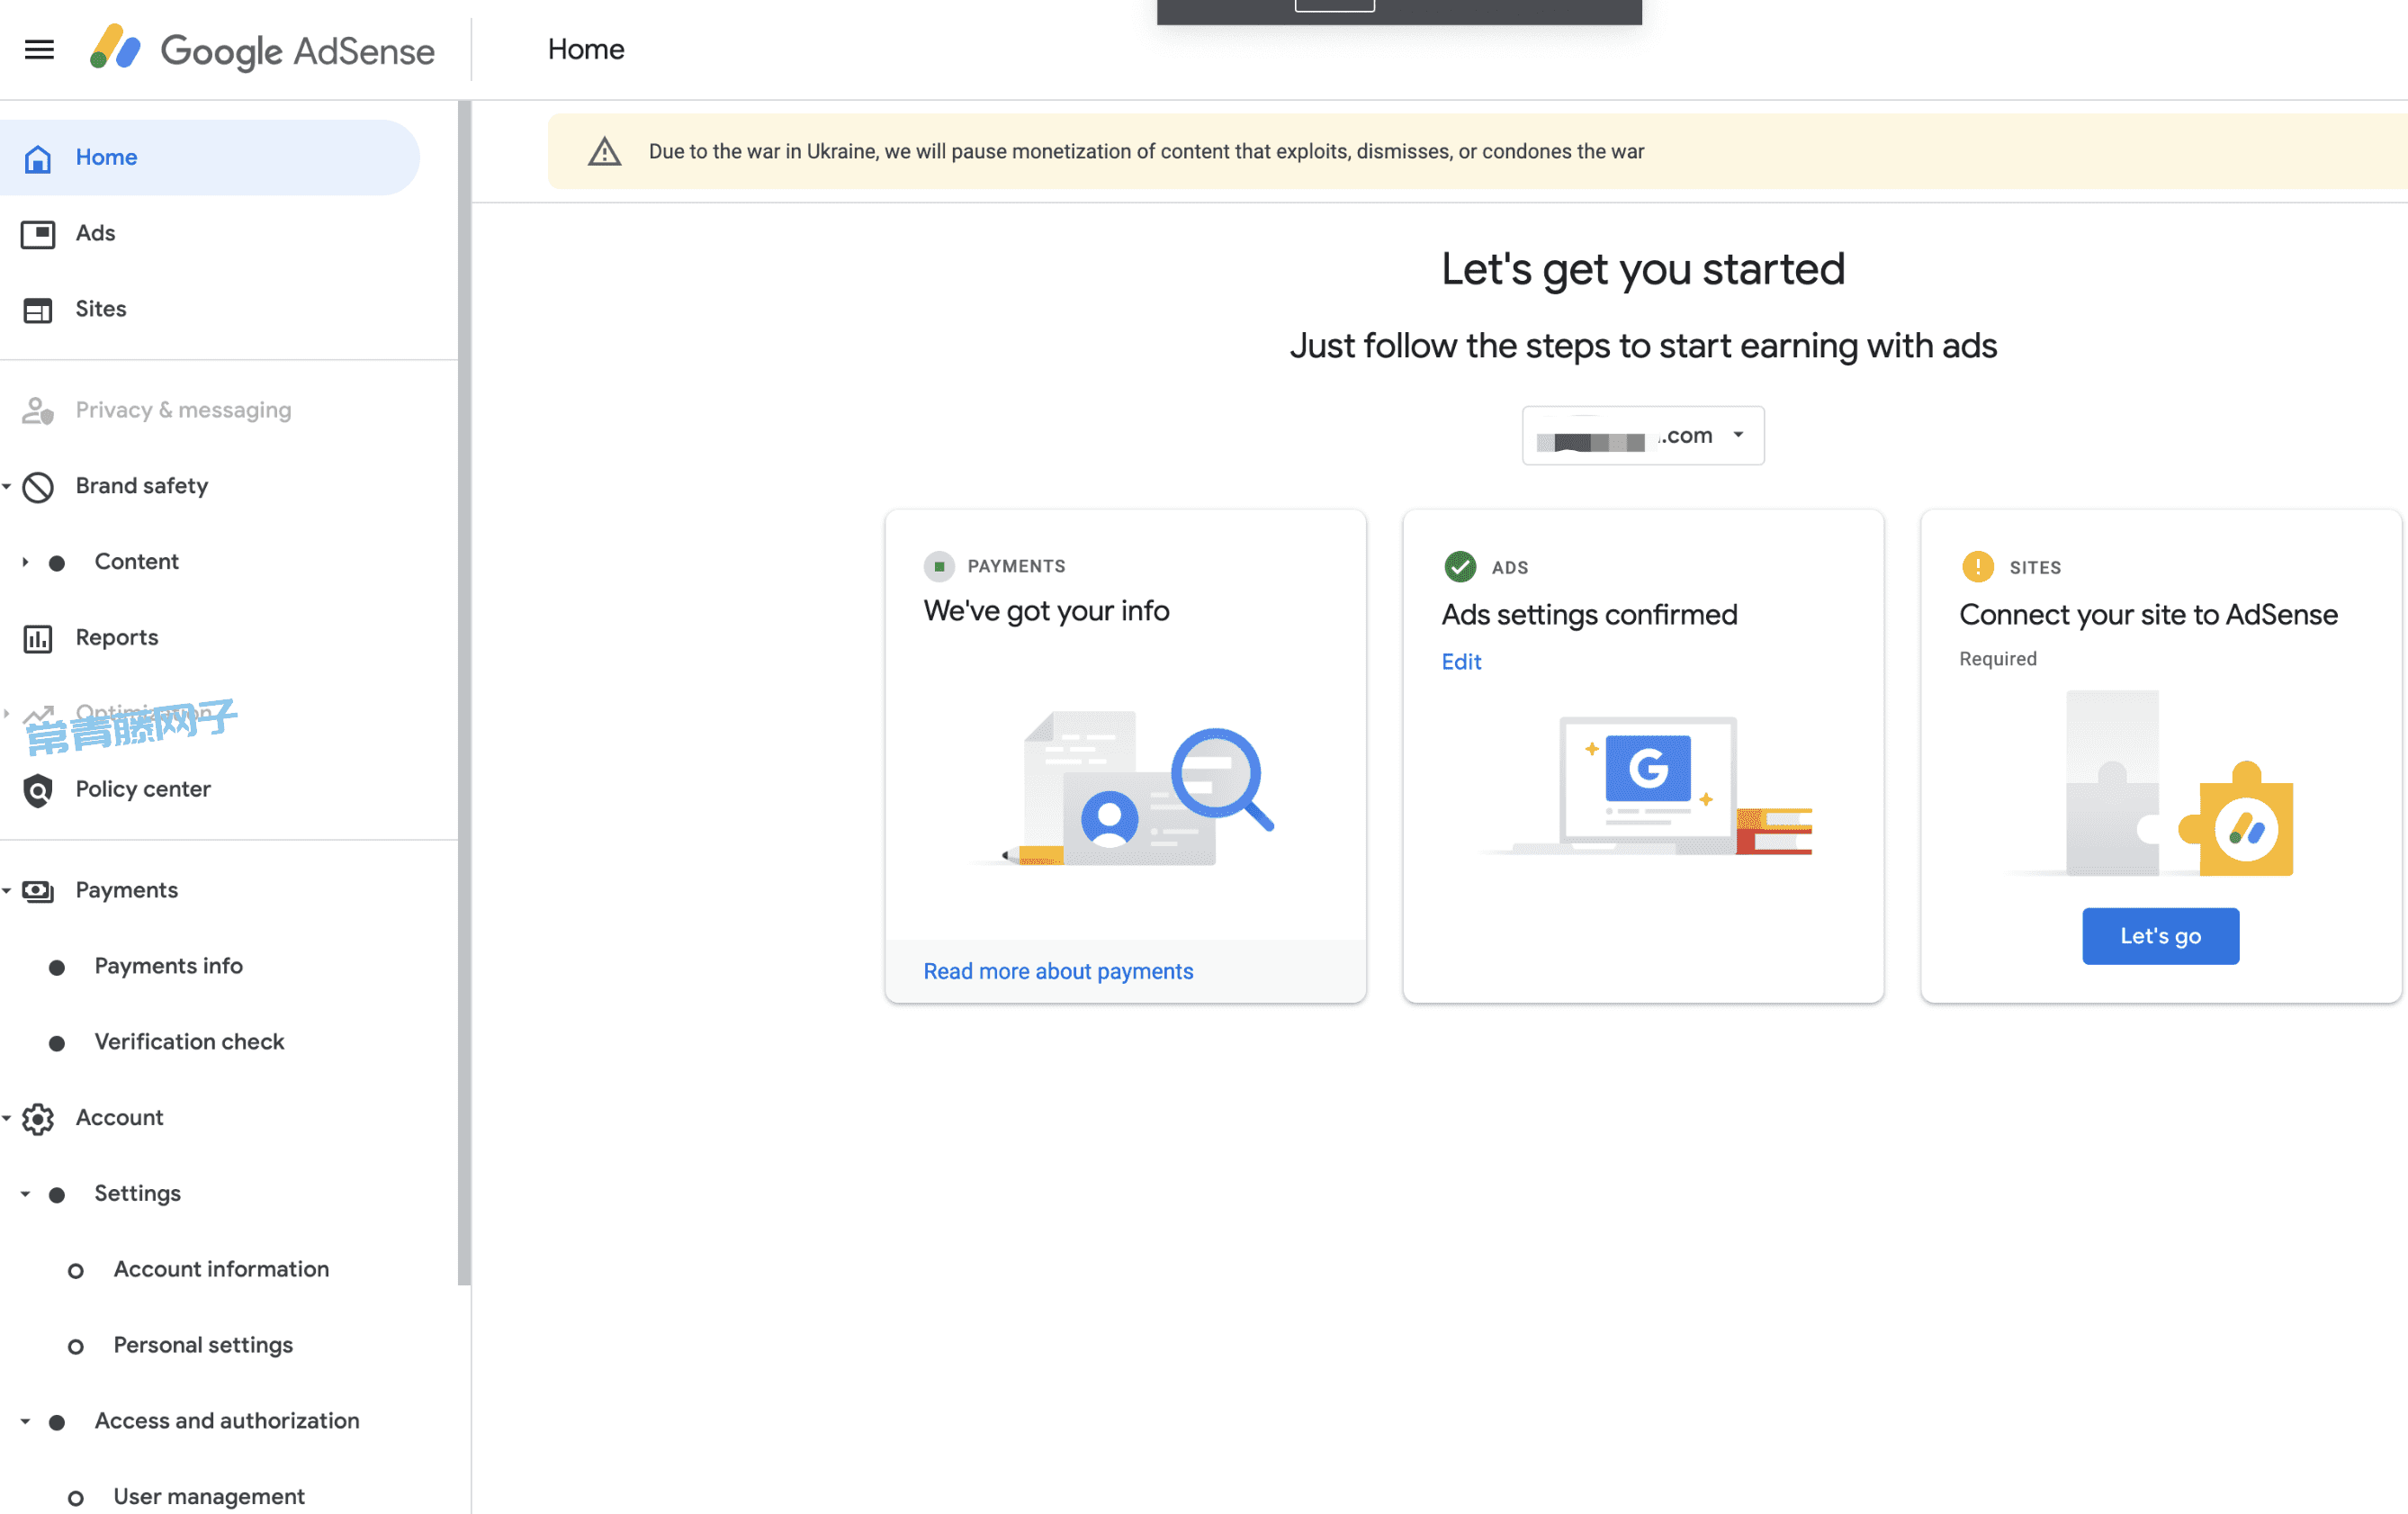2408x1514 pixels.
Task: Collapse Access and authorization arrow
Action: click(25, 1422)
